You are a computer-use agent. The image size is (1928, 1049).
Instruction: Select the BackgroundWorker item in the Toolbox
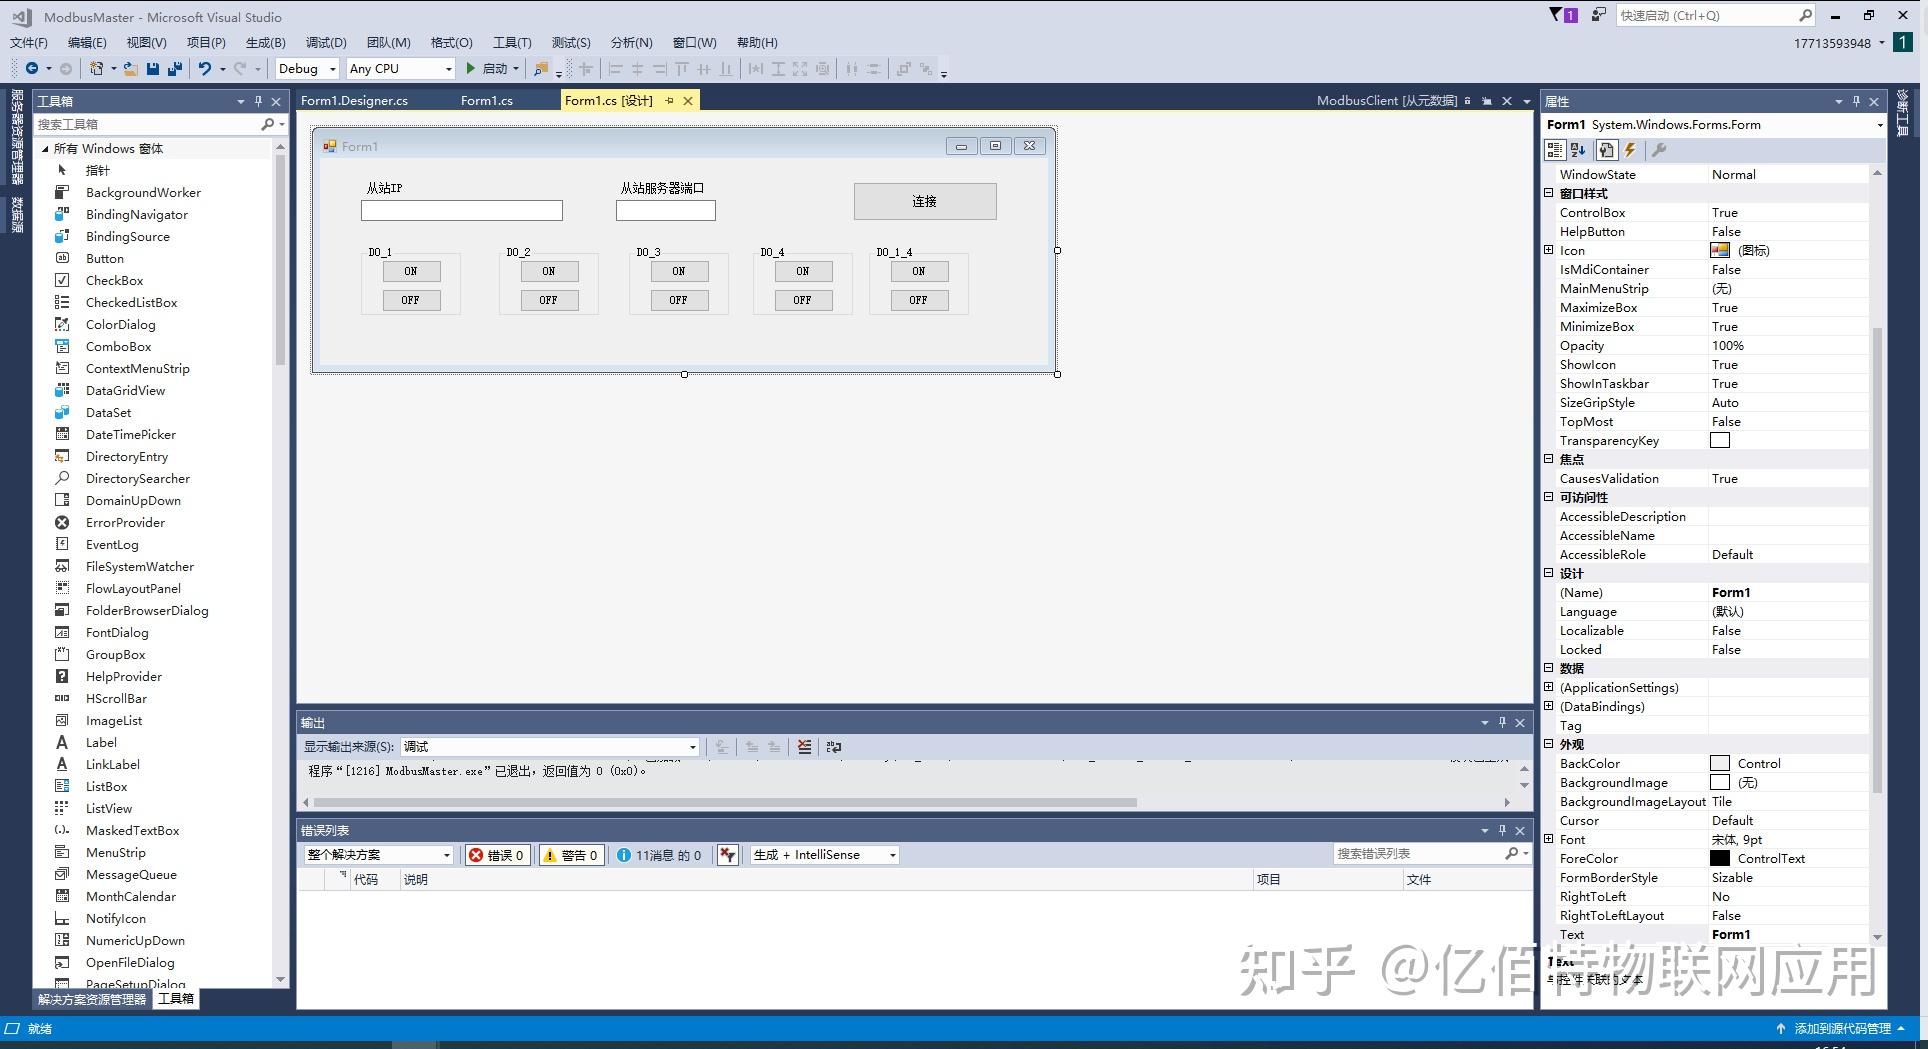click(143, 192)
